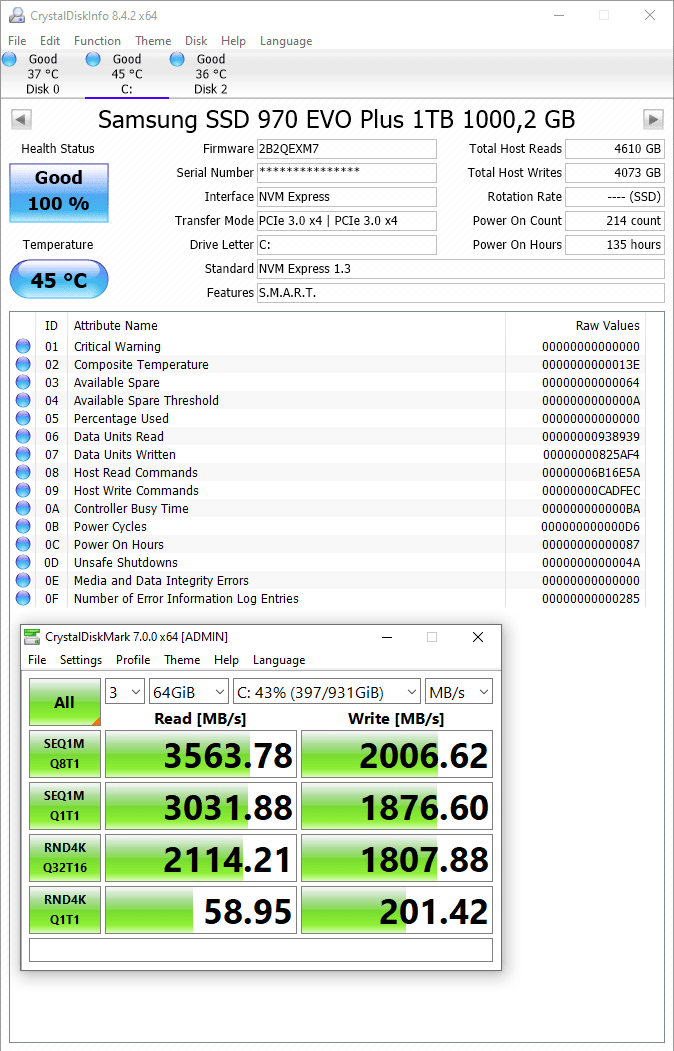
Task: Click status orb for Data Units Written row
Action: tap(23, 454)
